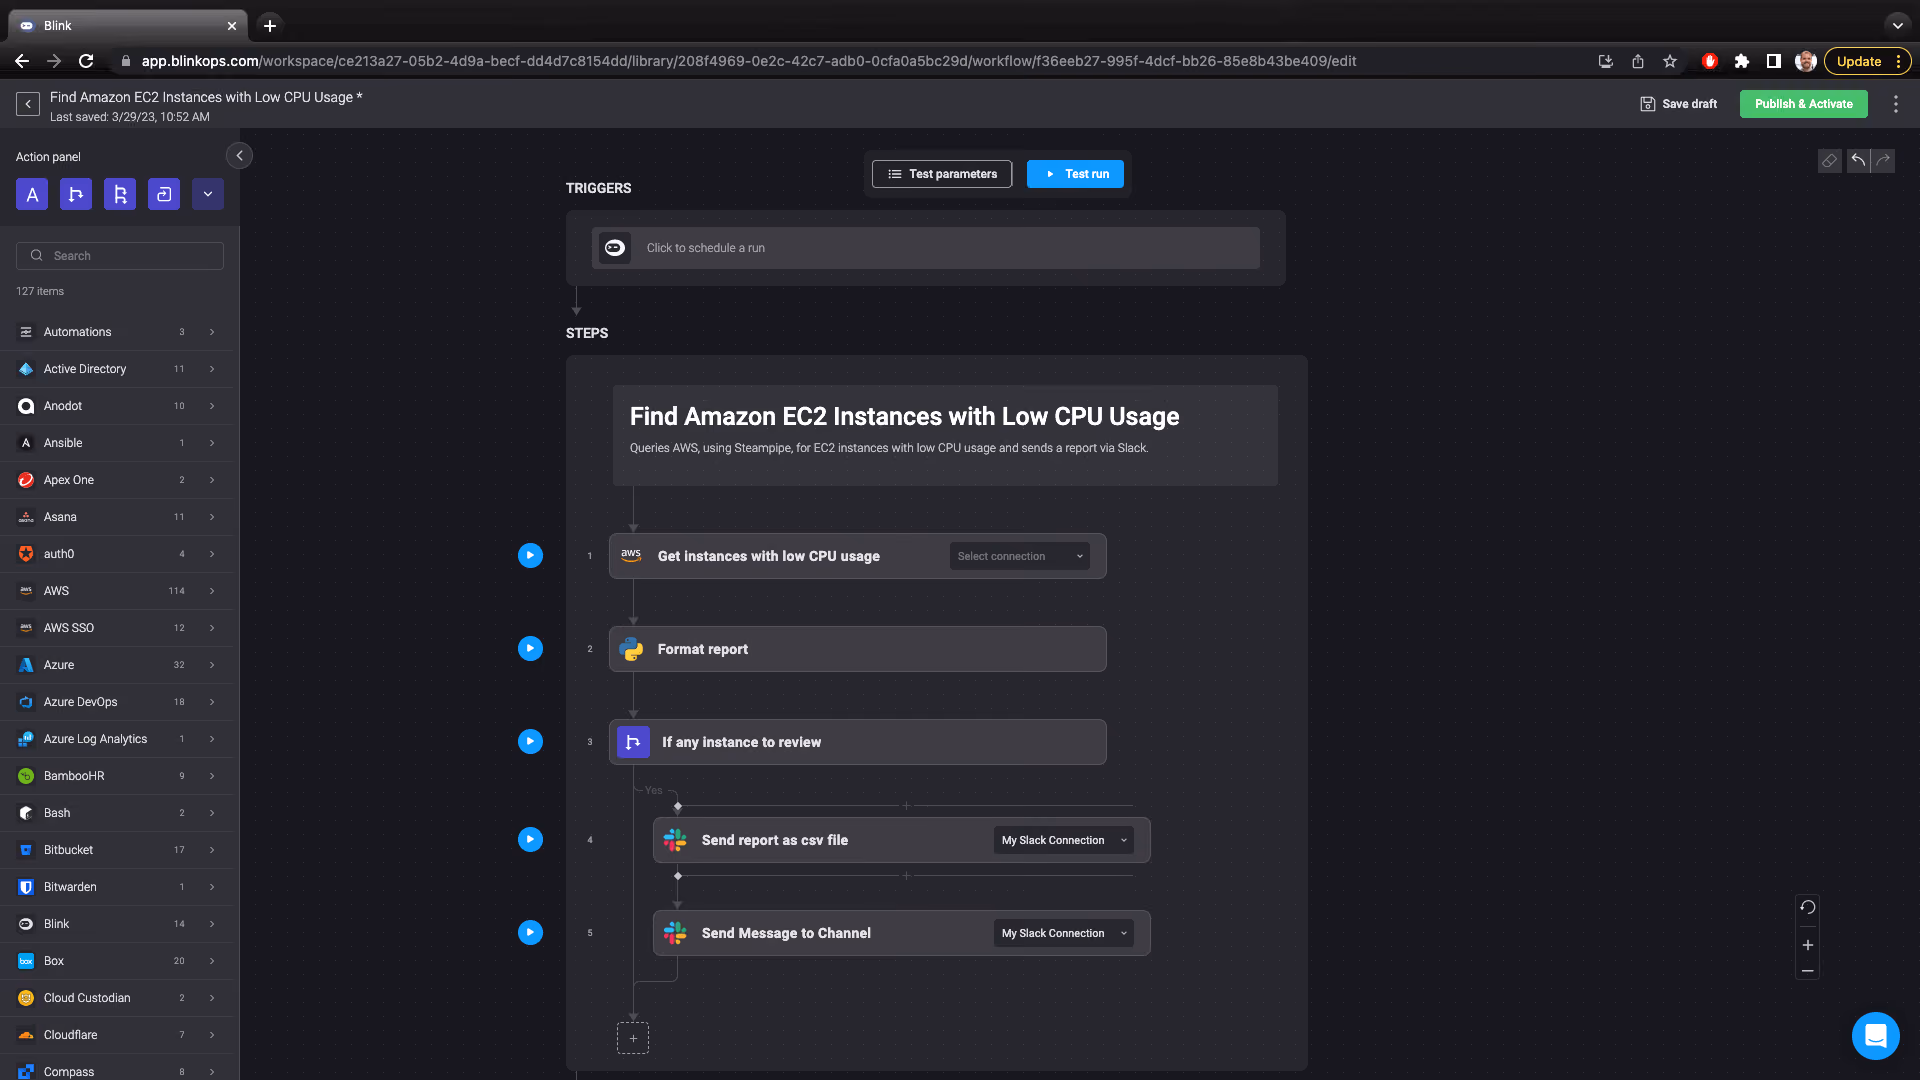
Task: Open more step types dropdown
Action: [x=208, y=194]
